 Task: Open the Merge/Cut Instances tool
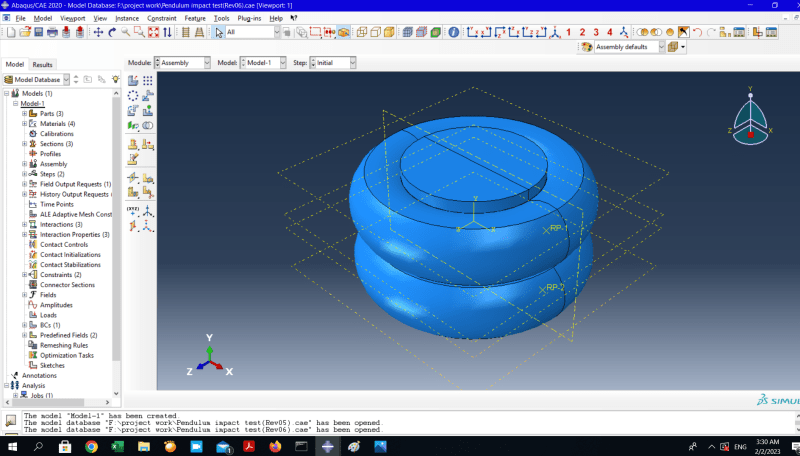(x=147, y=125)
